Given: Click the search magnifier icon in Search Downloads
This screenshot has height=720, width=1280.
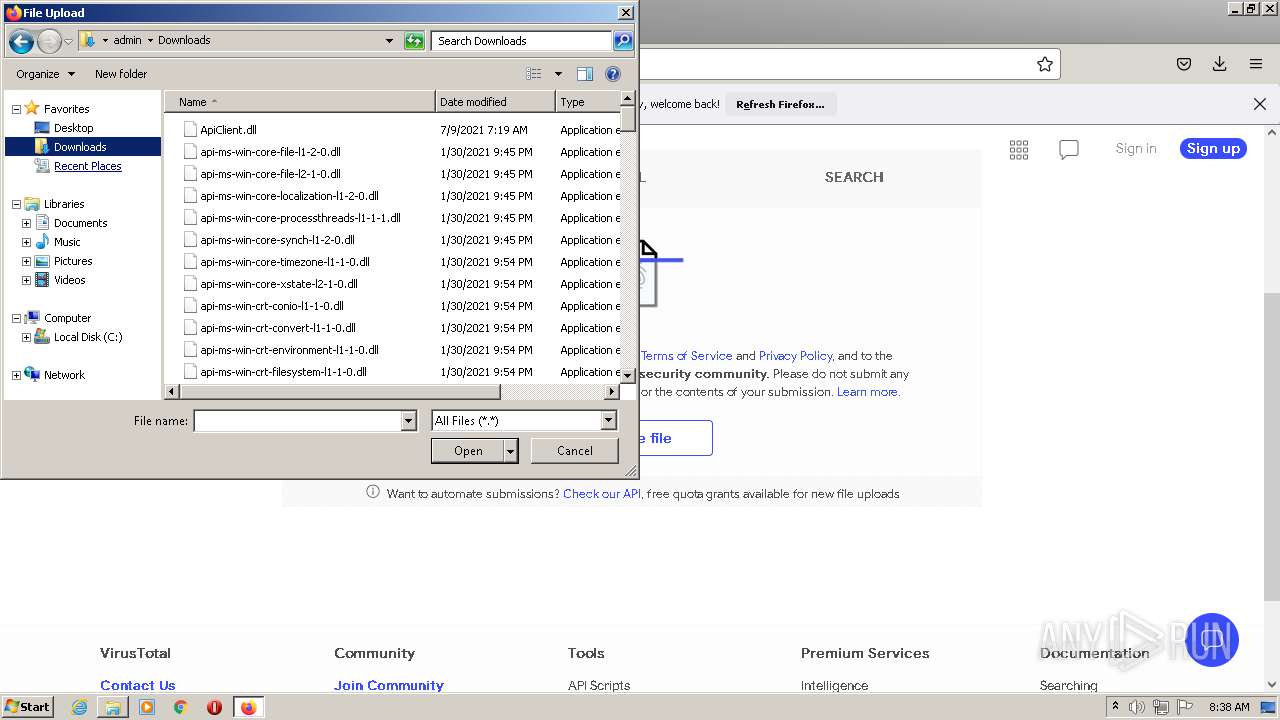Looking at the screenshot, I should point(623,41).
